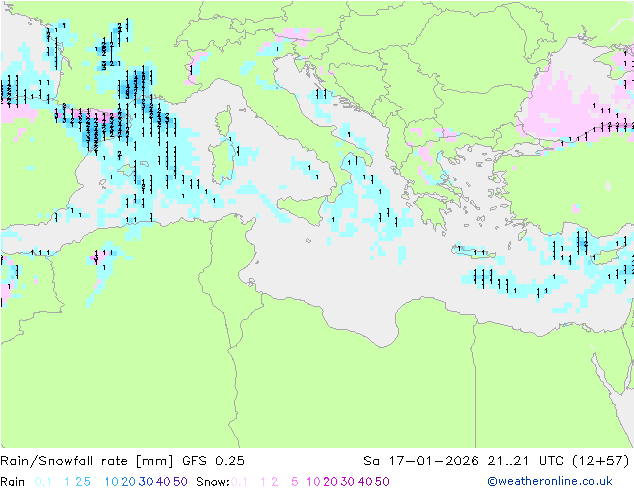Select the rain legend value 0.1
Image resolution: width=634 pixels, height=490 pixels.
43,482
